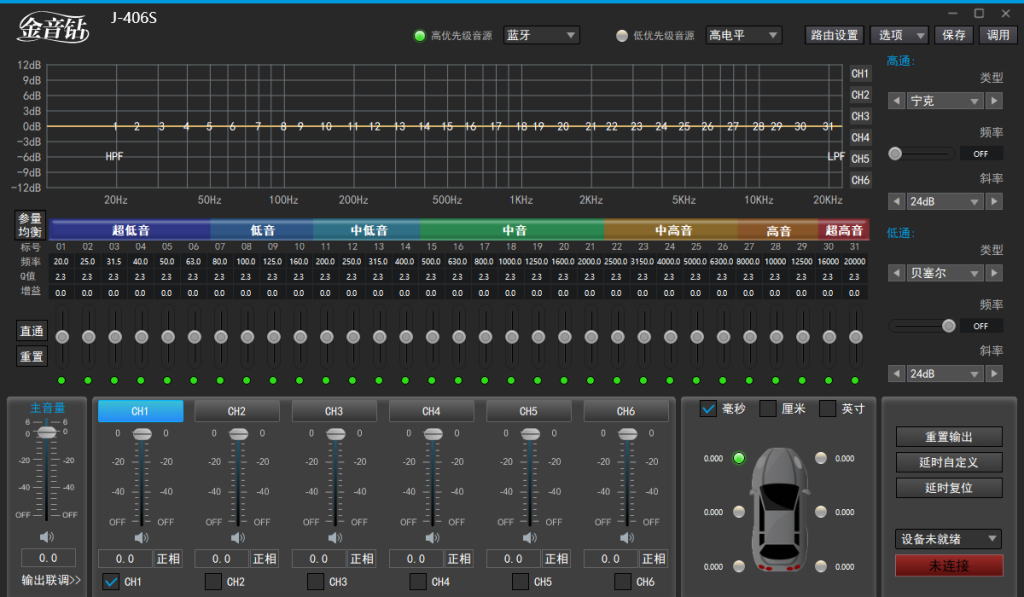This screenshot has height=597, width=1024.
Task: Check the CH6 checkbox in the bottom row
Action: click(623, 581)
